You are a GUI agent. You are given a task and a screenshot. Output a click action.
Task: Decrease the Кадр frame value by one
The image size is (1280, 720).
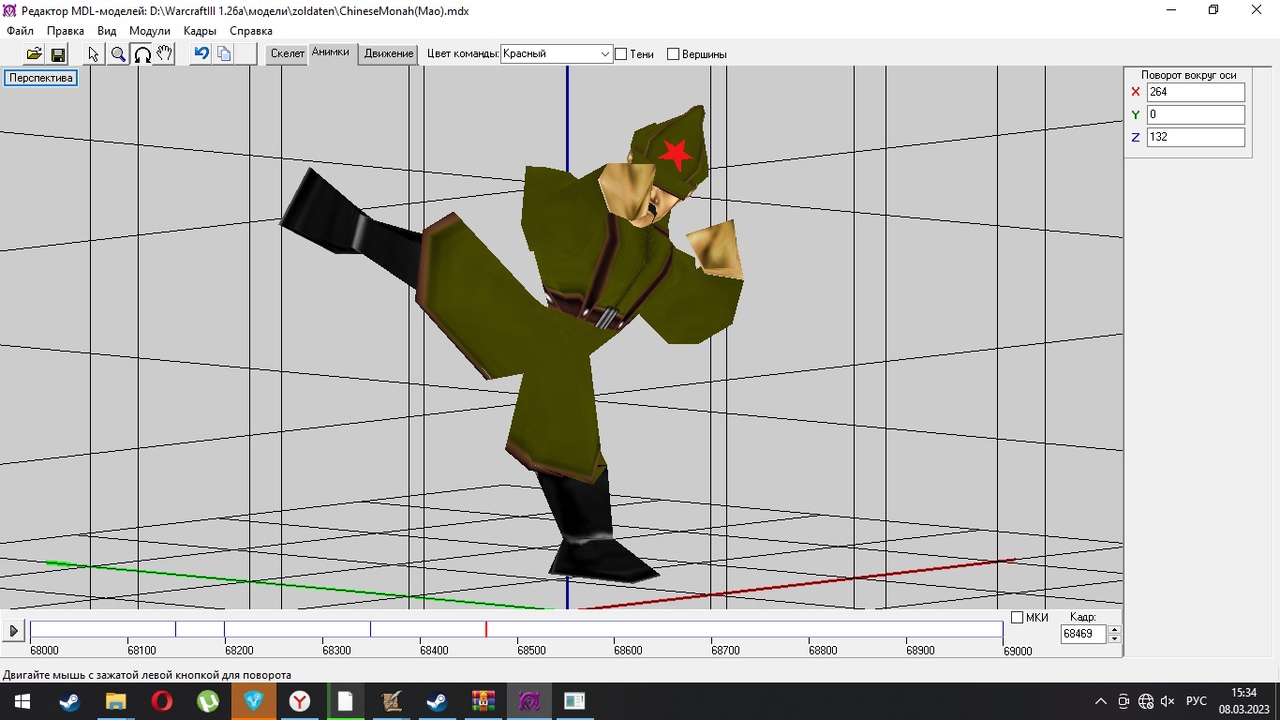click(x=1115, y=638)
